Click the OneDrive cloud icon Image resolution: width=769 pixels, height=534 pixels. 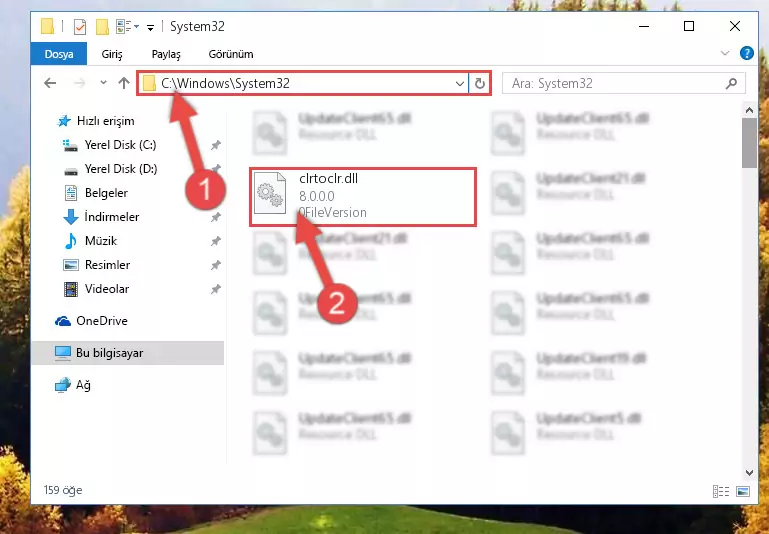(63, 321)
